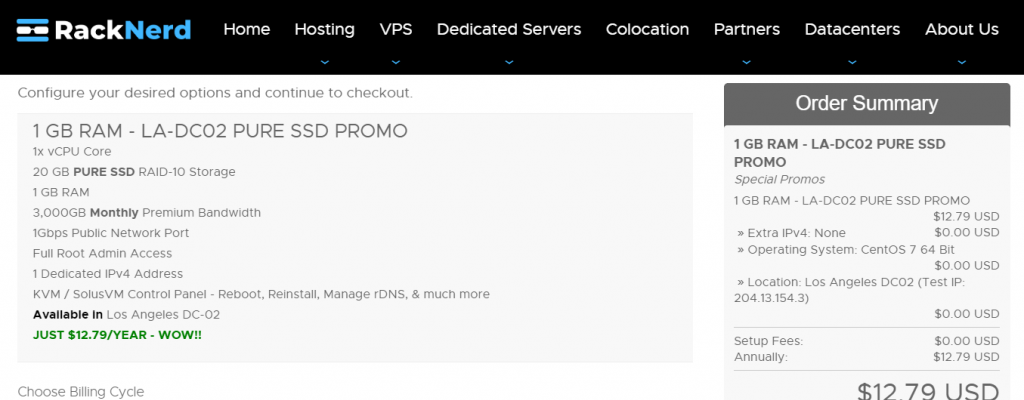Expand the VPS menu chevron

(x=396, y=62)
